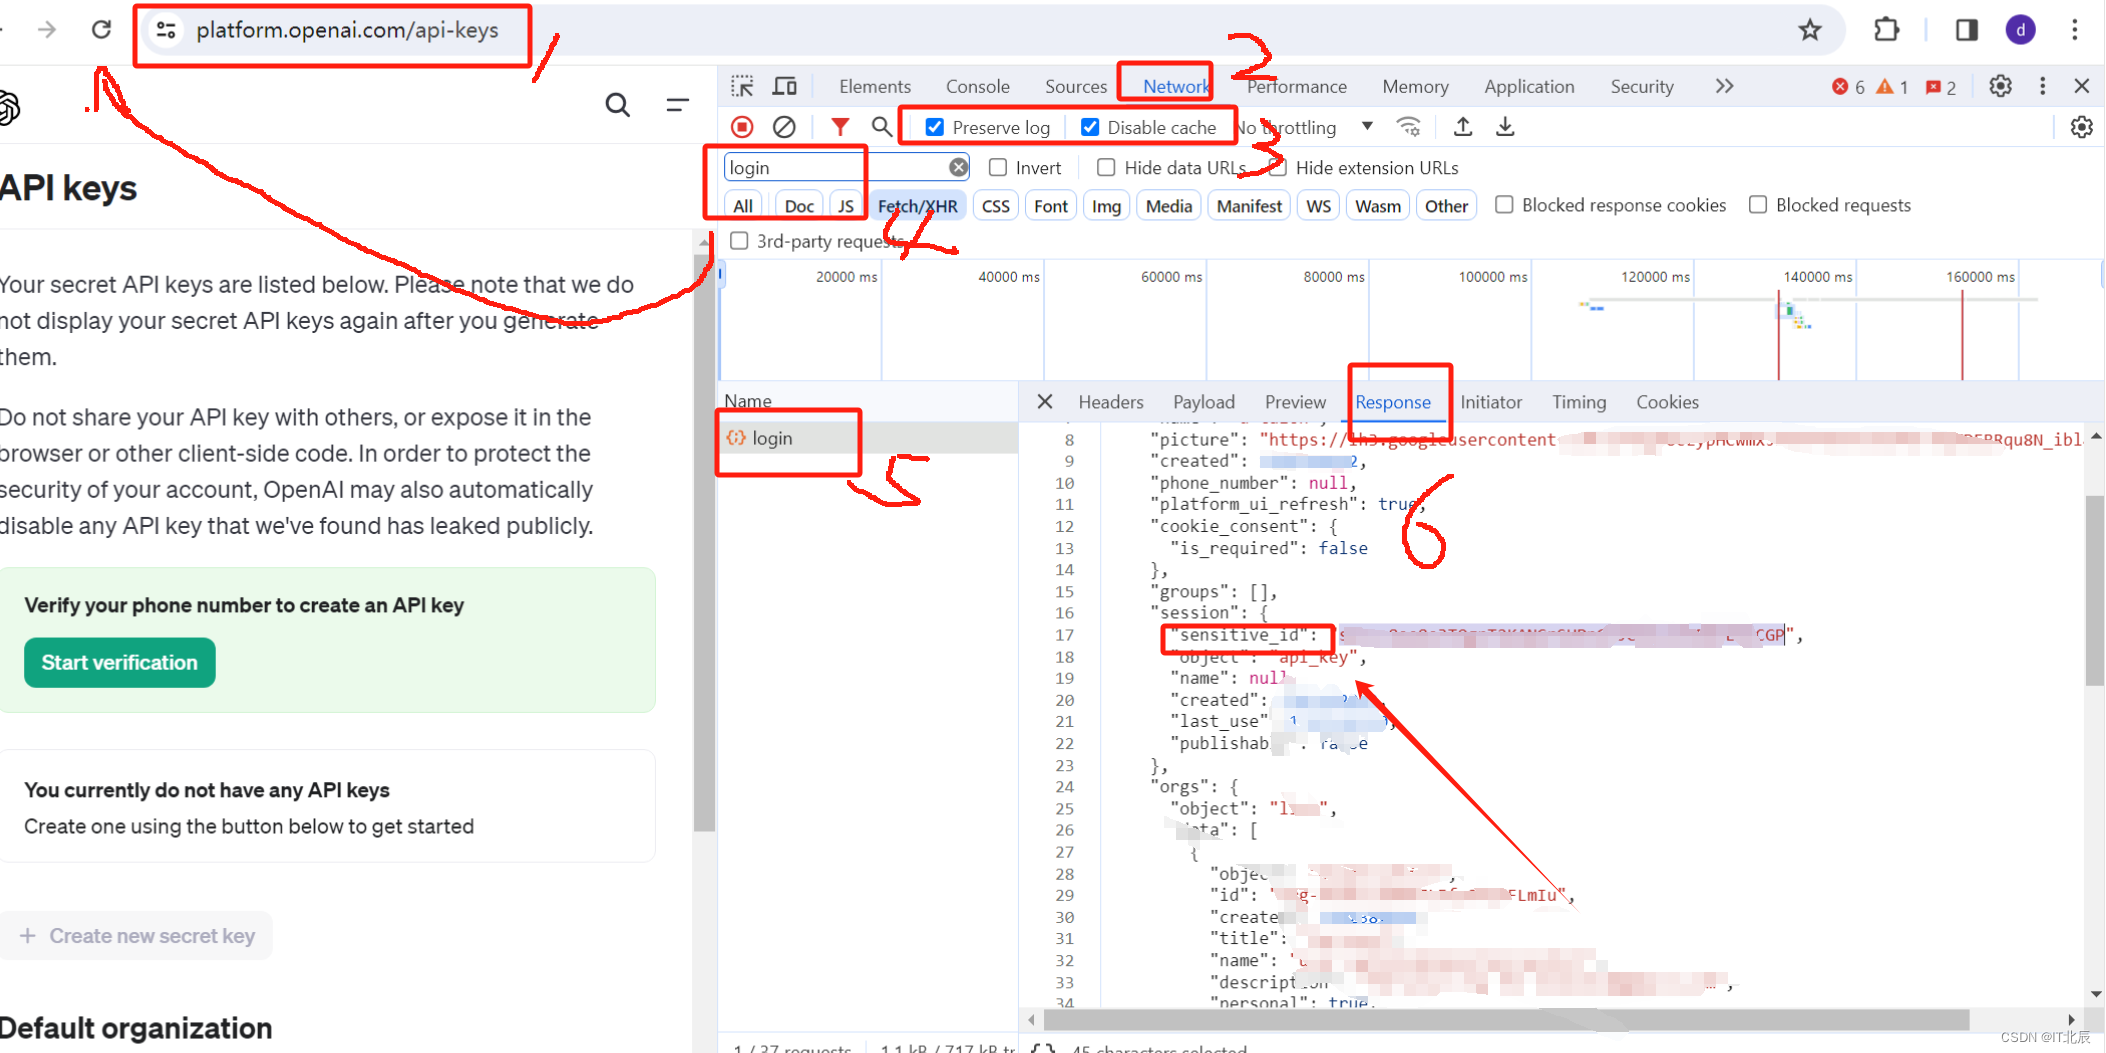
Task: Toggle the browser side panel icon
Action: [x=1966, y=30]
